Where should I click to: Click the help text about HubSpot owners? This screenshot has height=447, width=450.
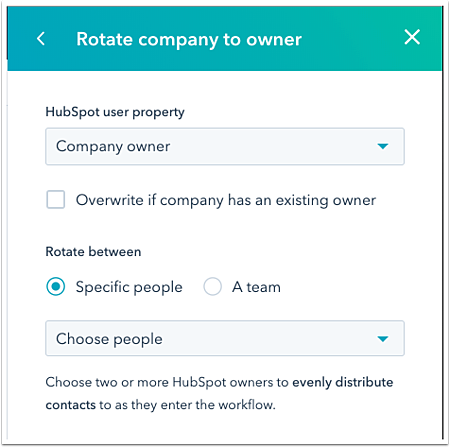click(x=219, y=394)
